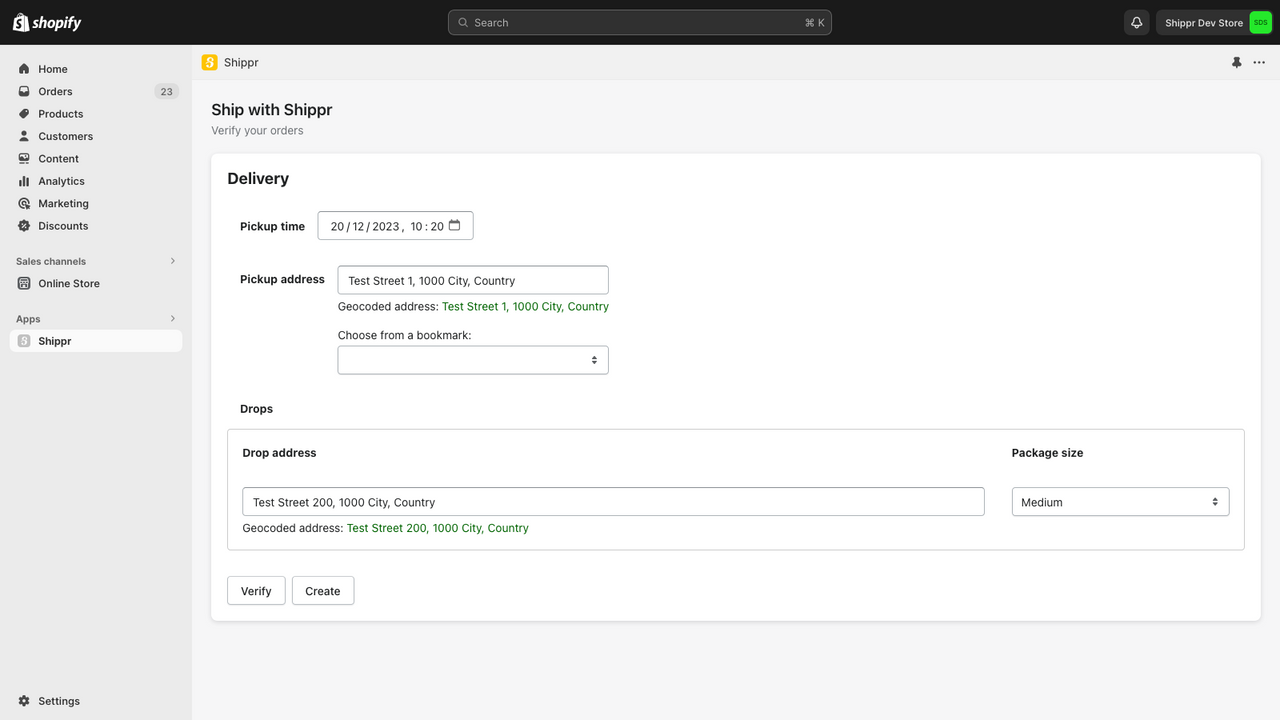Image resolution: width=1280 pixels, height=720 pixels.
Task: Open the three-dot more actions menu
Action: [1259, 62]
